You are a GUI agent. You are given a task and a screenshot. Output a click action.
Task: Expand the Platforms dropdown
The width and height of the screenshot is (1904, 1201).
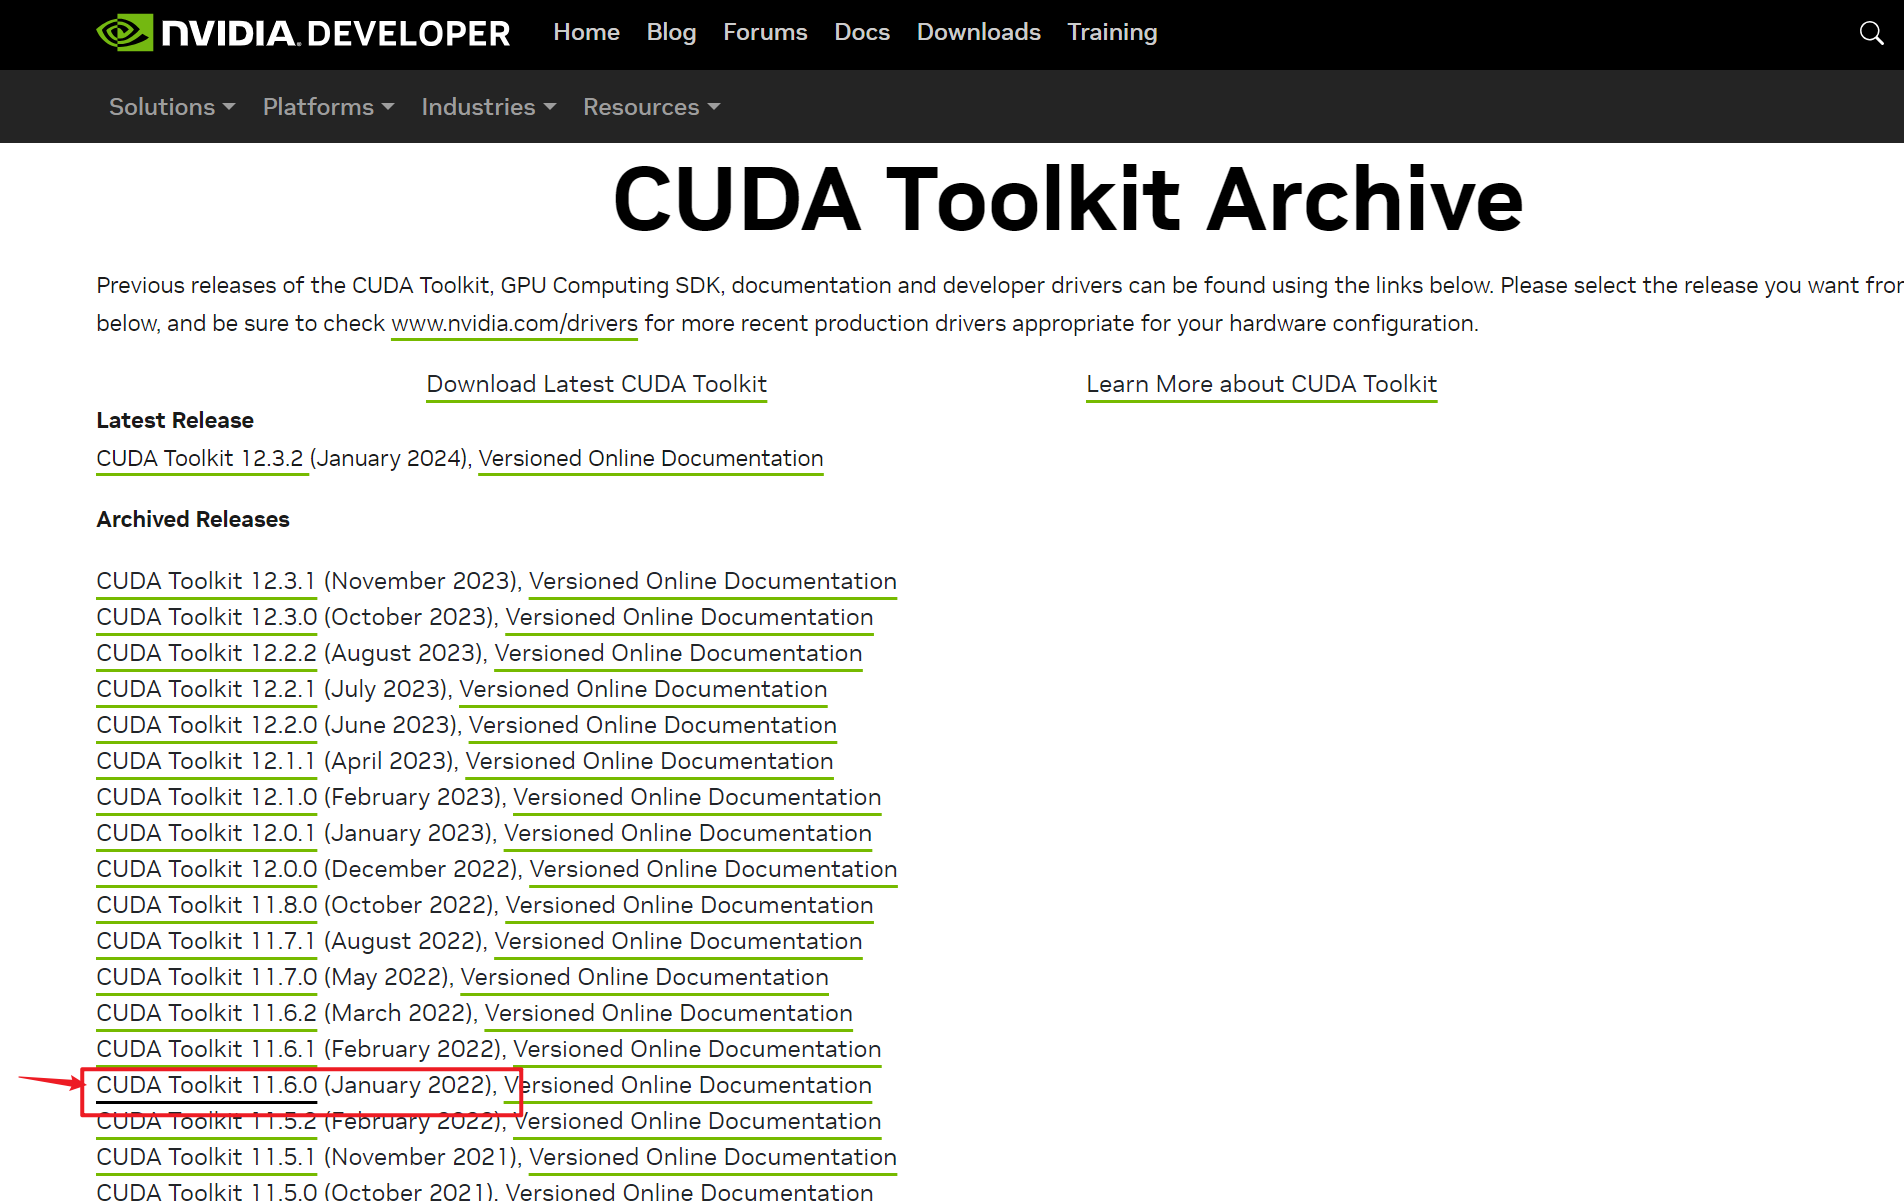click(x=328, y=106)
